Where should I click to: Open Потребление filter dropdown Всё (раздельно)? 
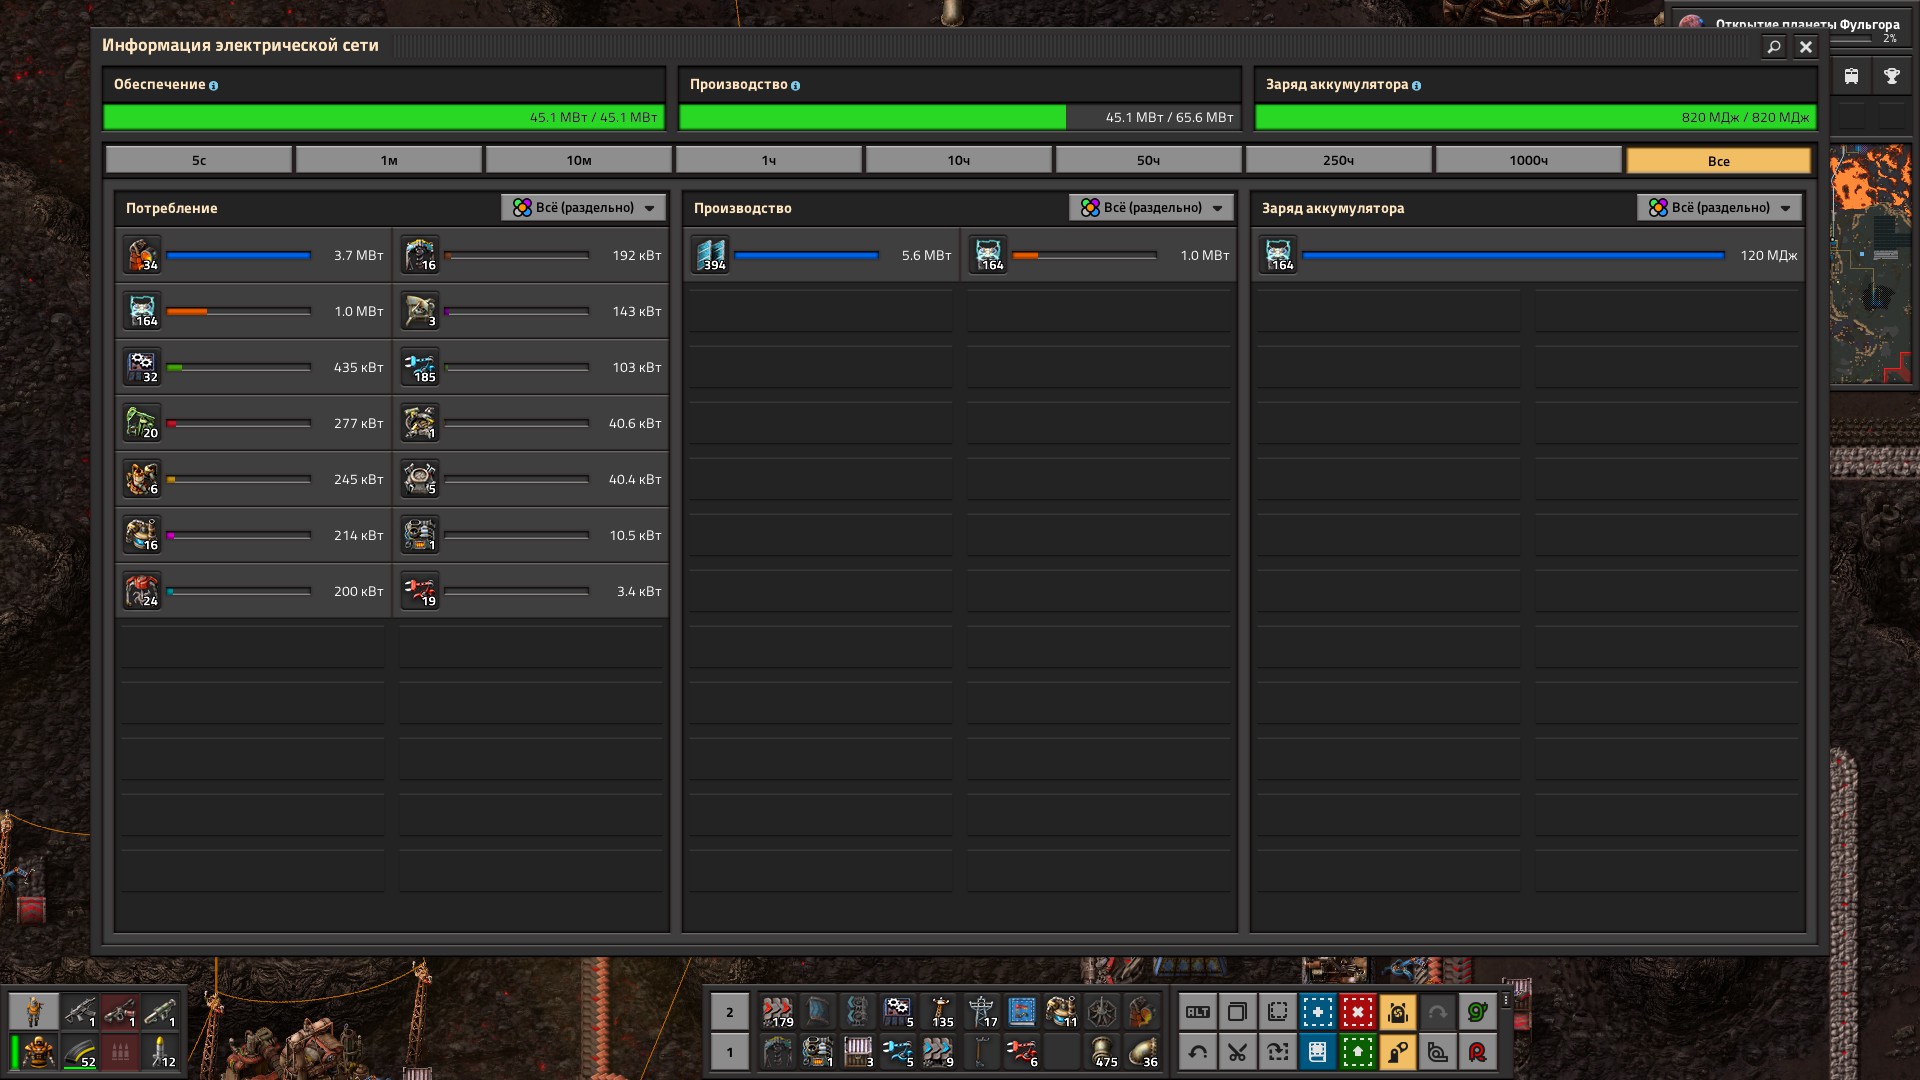pos(583,208)
